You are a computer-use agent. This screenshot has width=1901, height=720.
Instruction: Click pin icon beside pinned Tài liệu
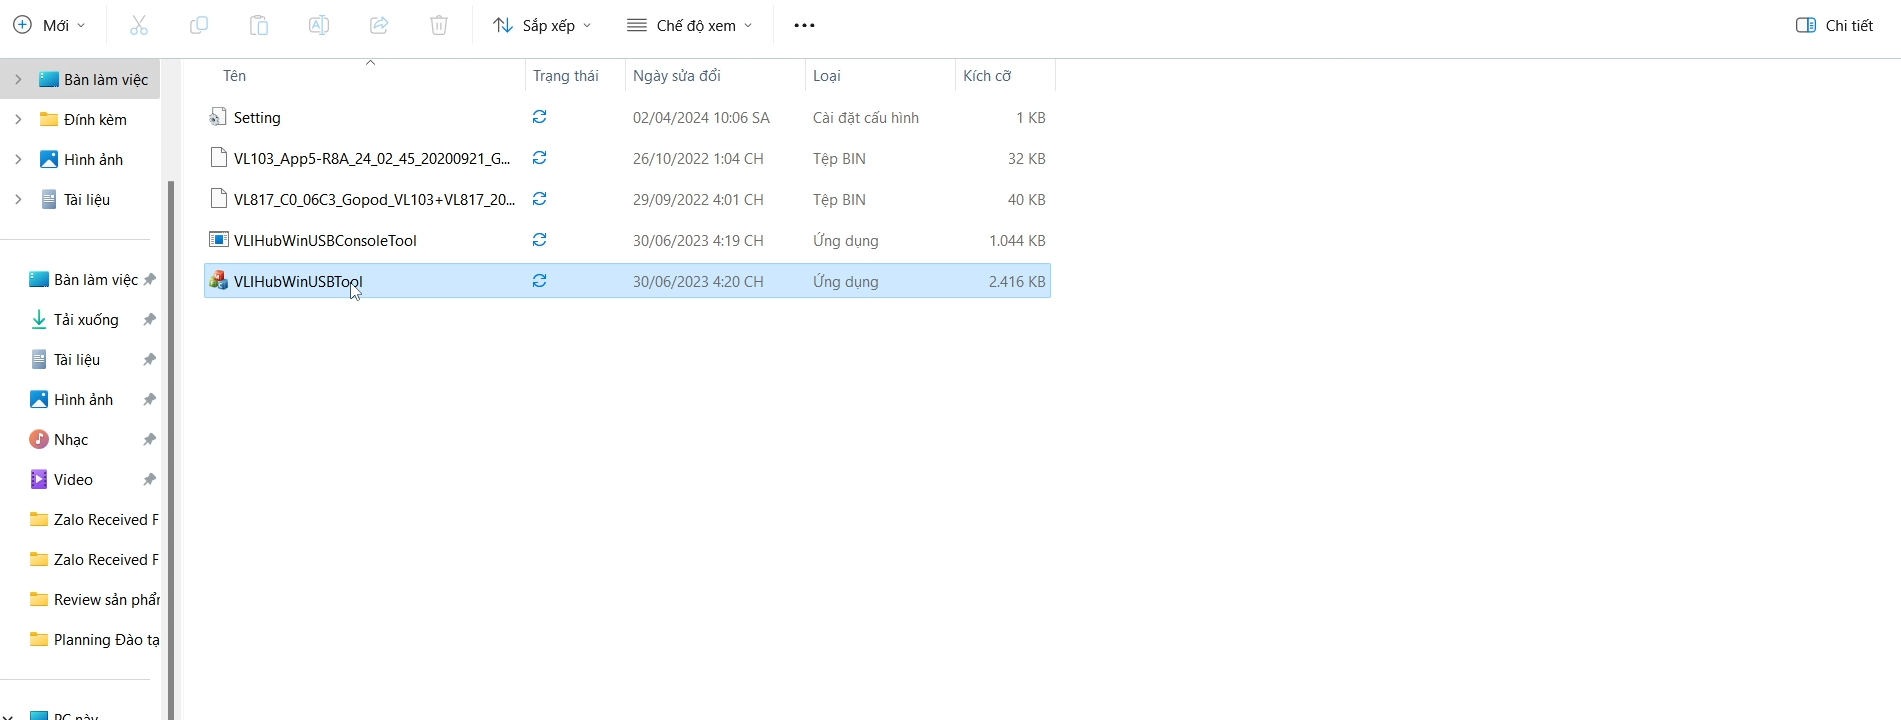(149, 360)
